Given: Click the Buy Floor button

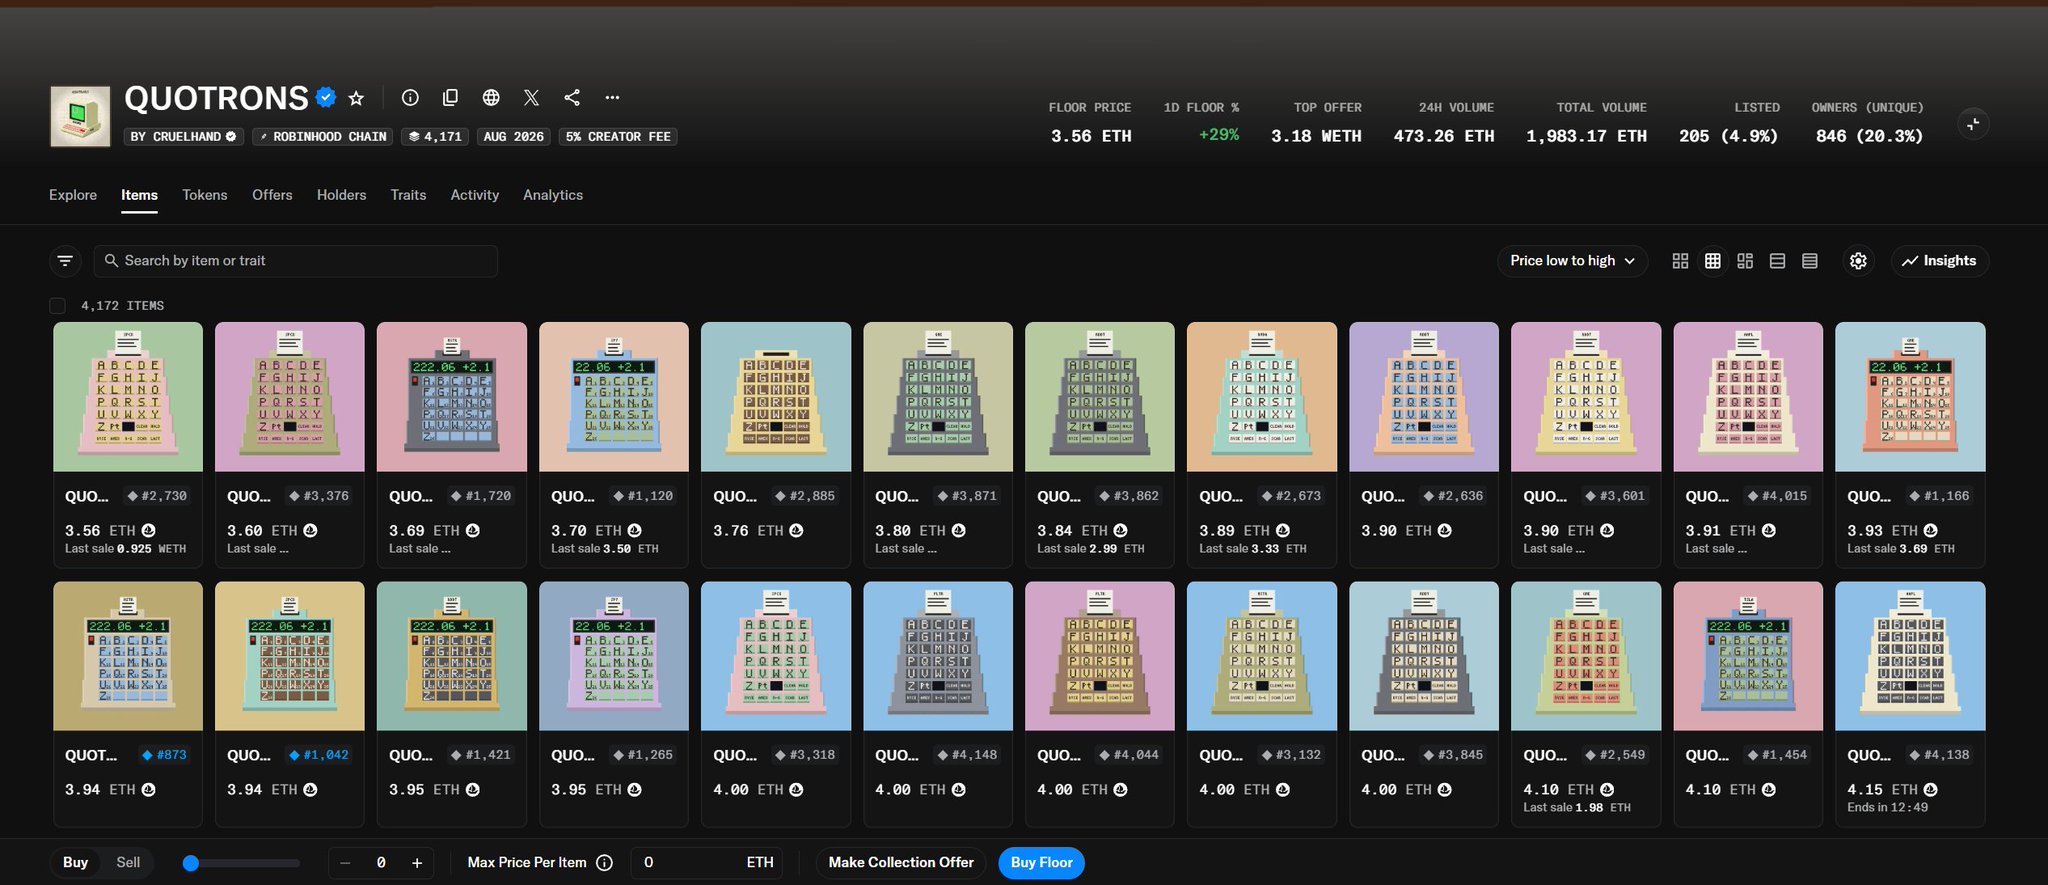Looking at the screenshot, I should pyautogui.click(x=1041, y=863).
